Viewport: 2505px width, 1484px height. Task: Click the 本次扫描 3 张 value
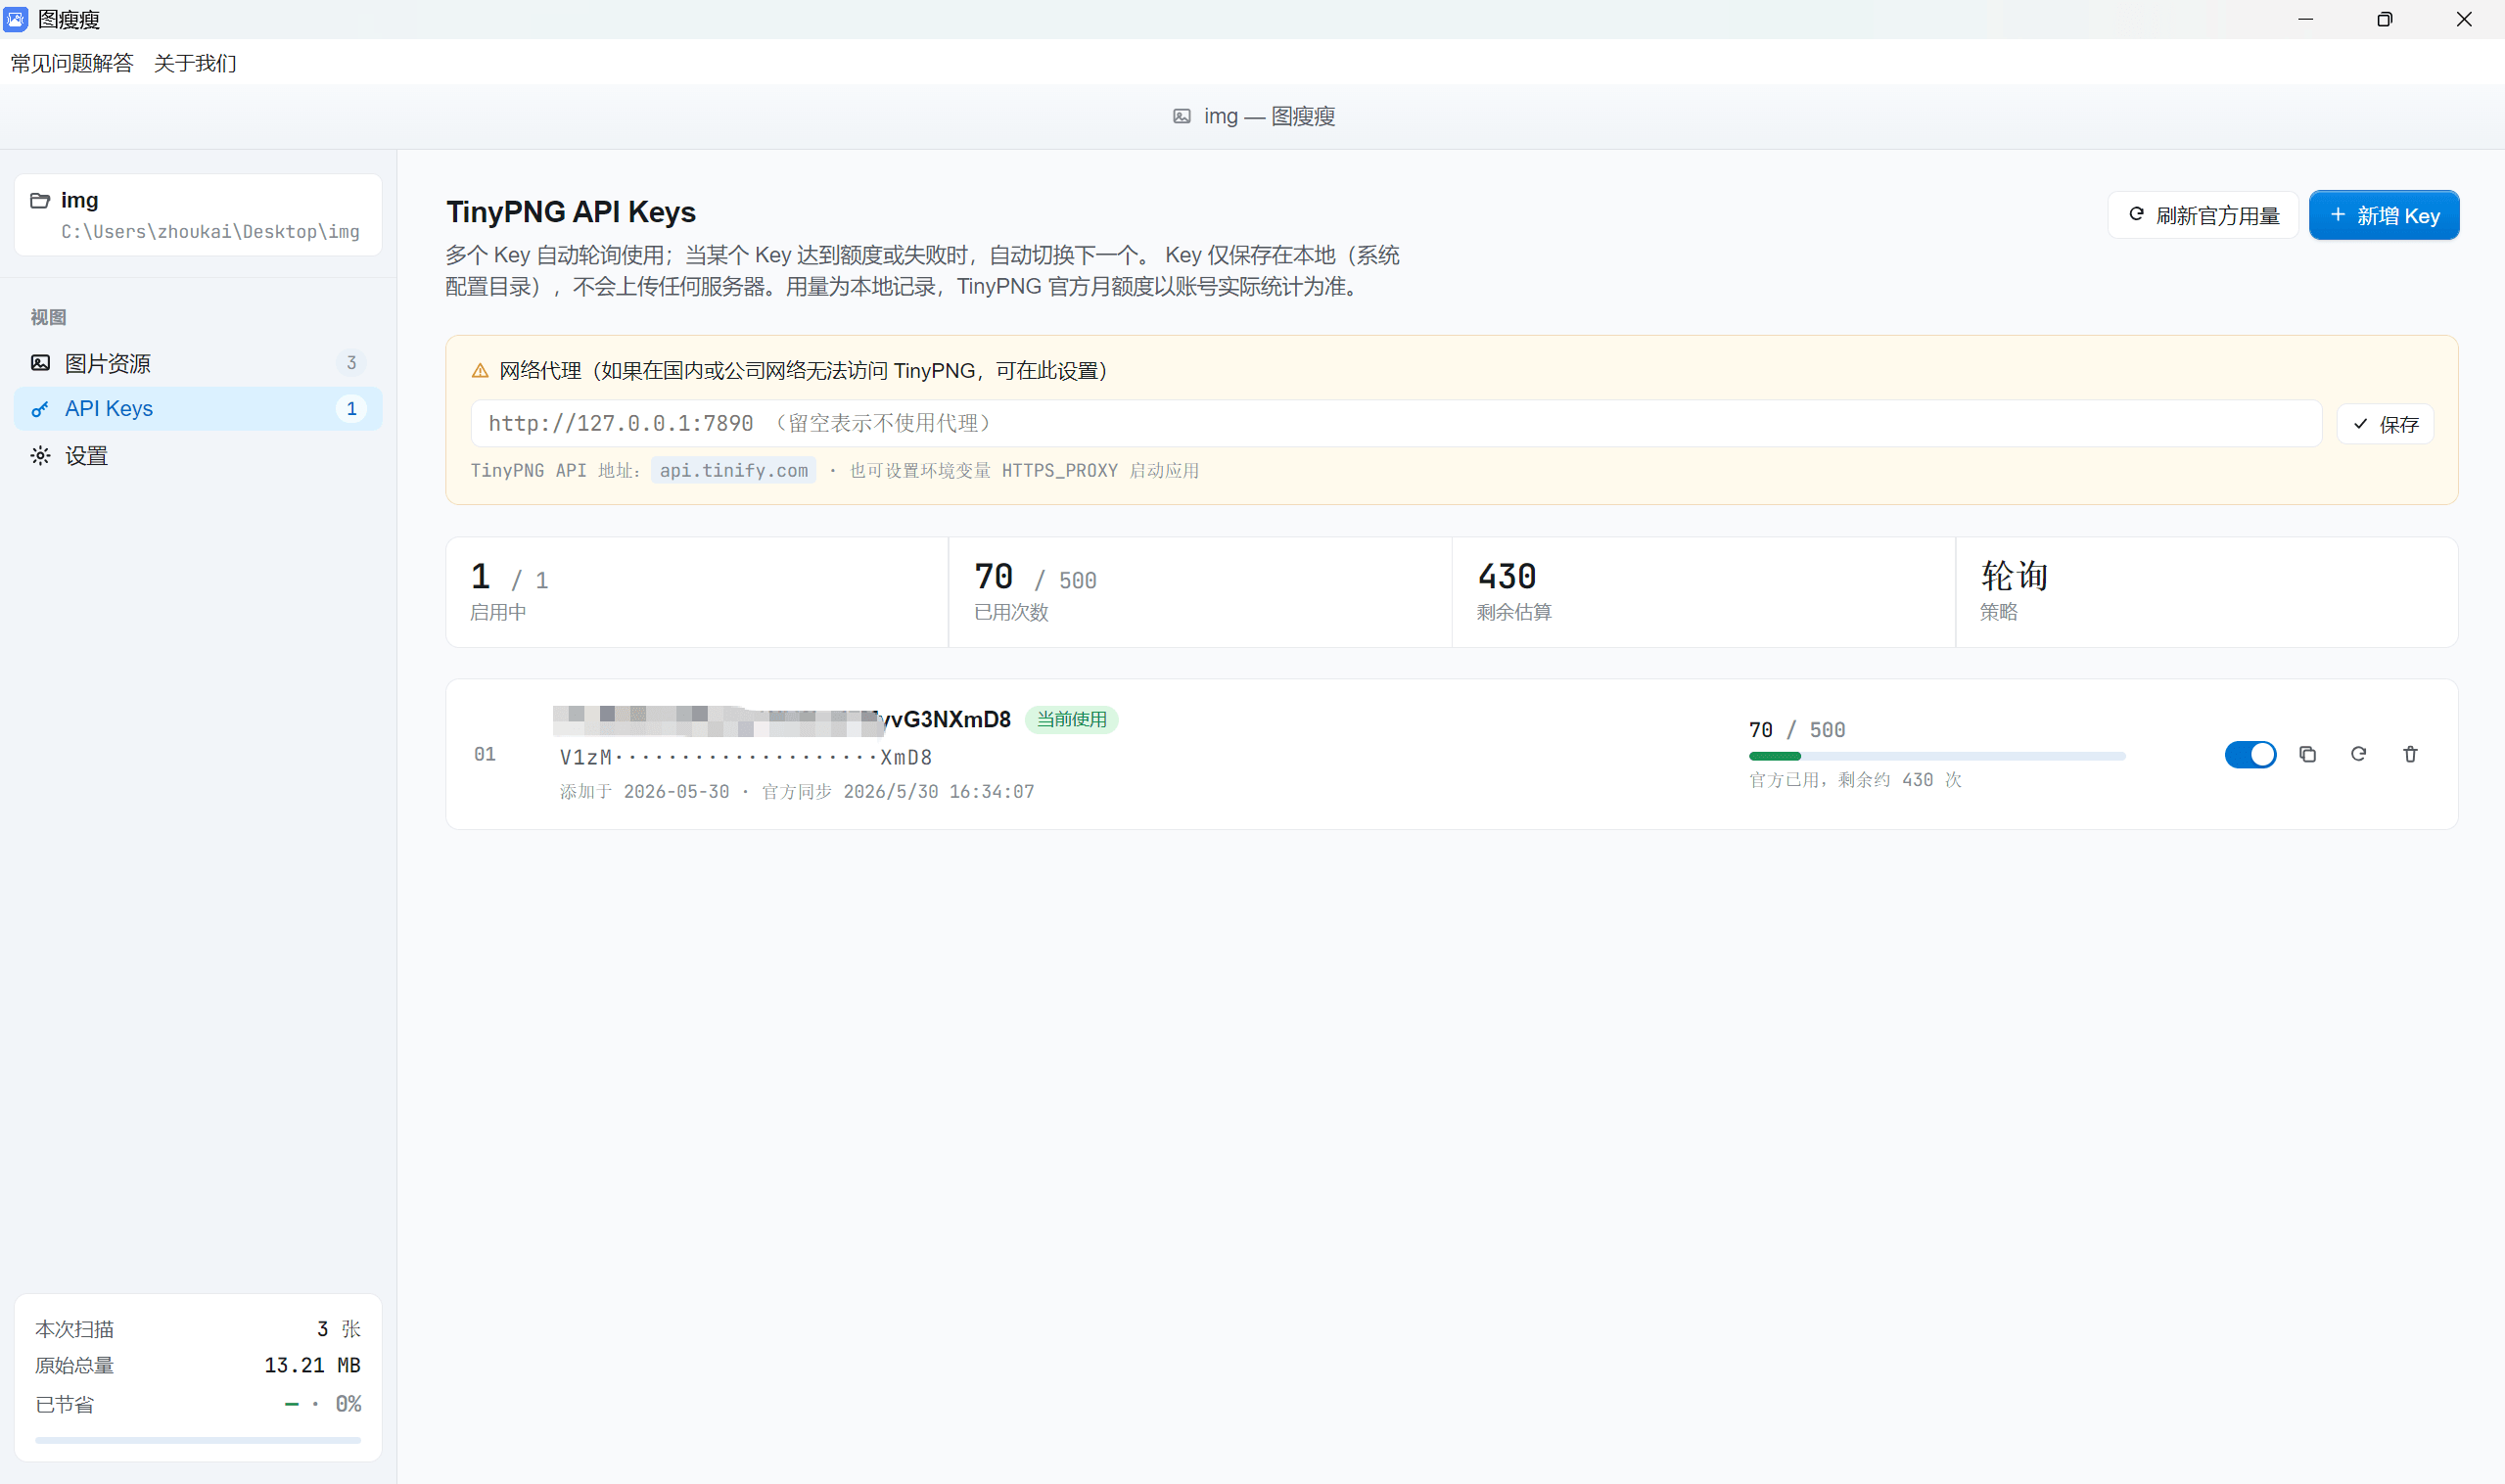coord(338,1329)
